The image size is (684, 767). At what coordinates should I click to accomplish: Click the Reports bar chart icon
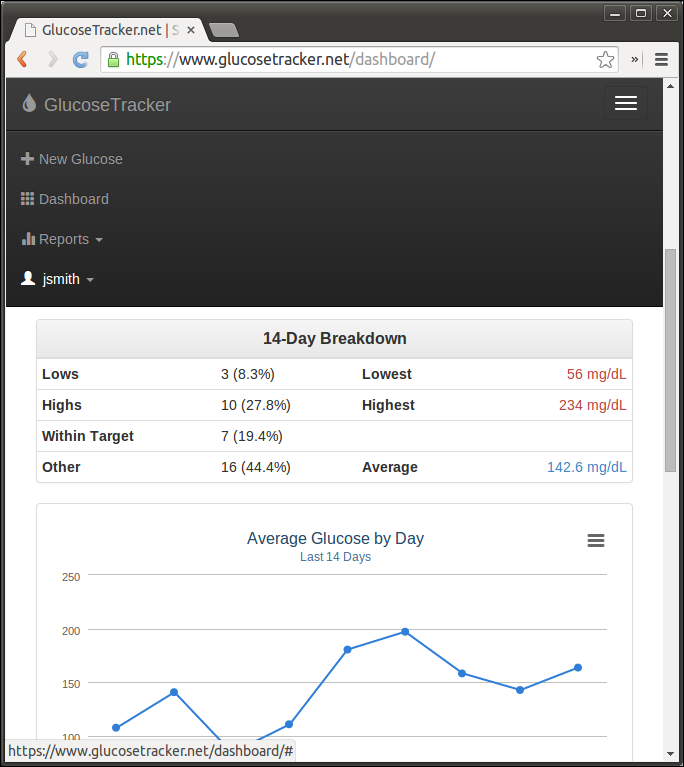coord(28,239)
